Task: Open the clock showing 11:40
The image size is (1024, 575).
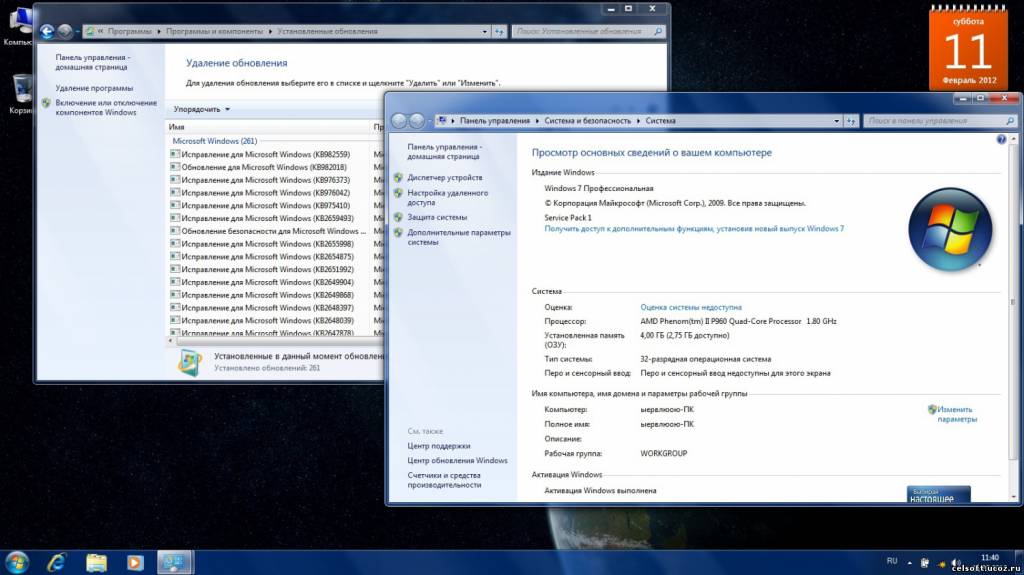Action: [989, 558]
